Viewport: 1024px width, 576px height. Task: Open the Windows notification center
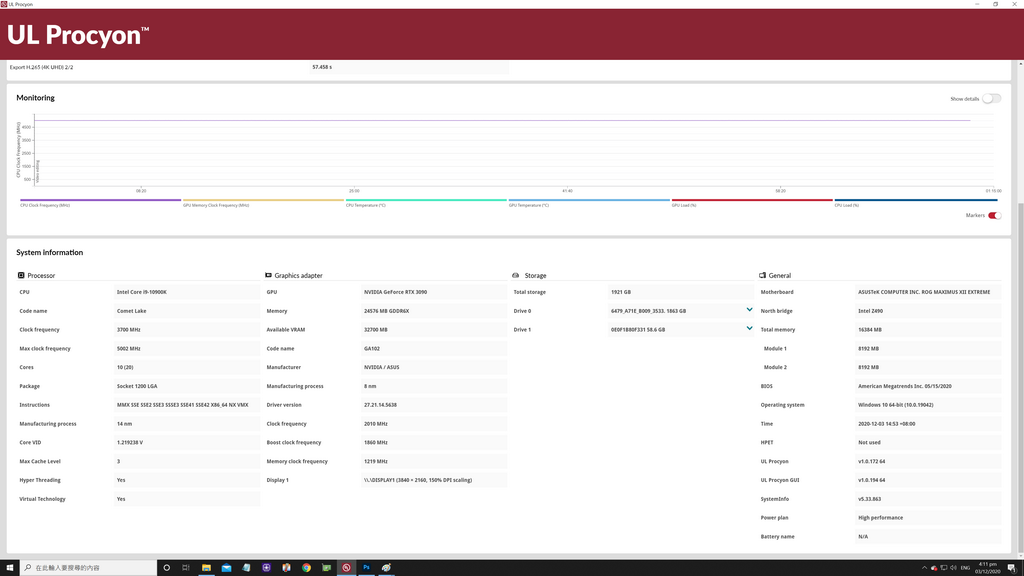click(x=1012, y=568)
